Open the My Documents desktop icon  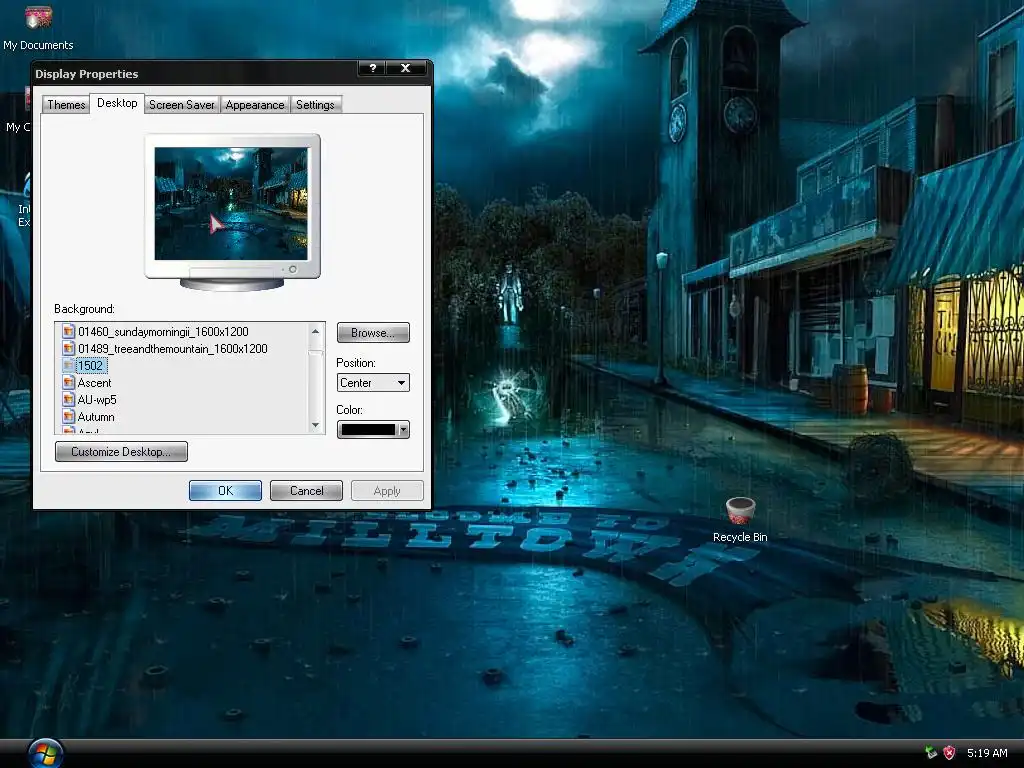[38, 26]
